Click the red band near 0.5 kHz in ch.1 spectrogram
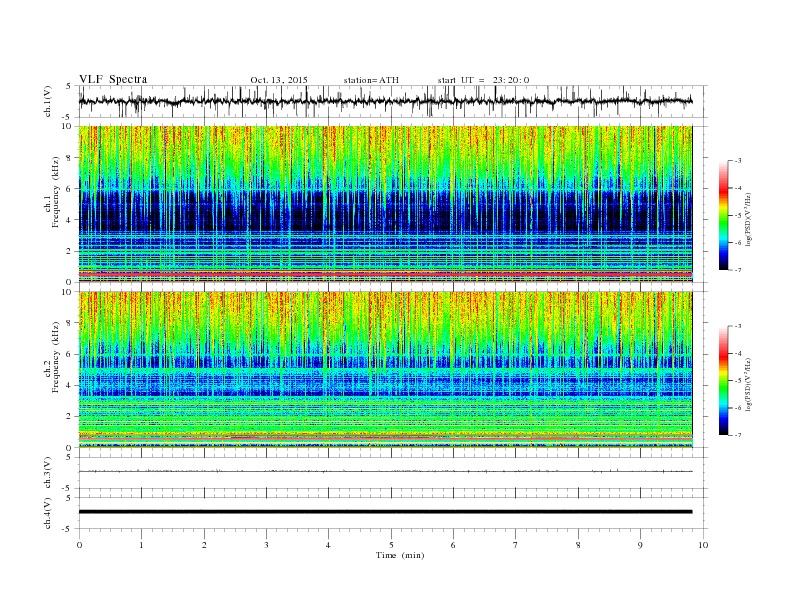Image resolution: width=792 pixels, height=612 pixels. point(385,274)
